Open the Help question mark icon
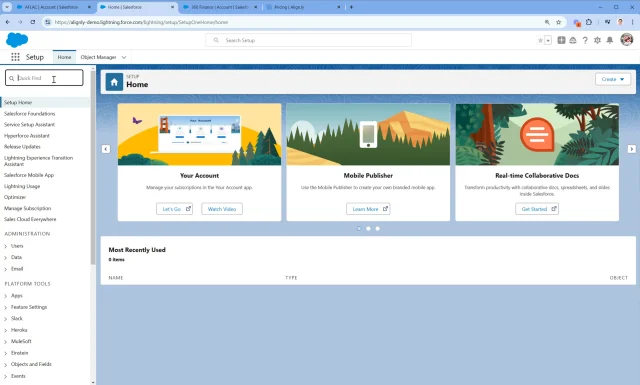 click(585, 40)
